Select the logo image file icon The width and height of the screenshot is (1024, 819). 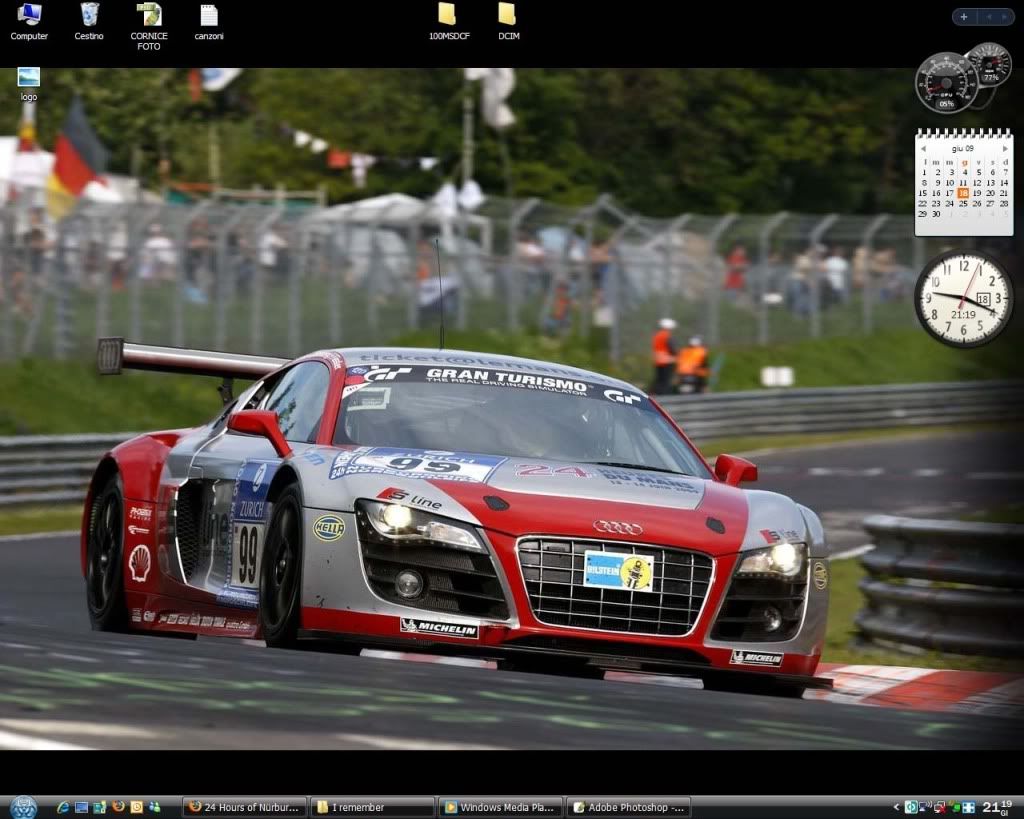[29, 84]
